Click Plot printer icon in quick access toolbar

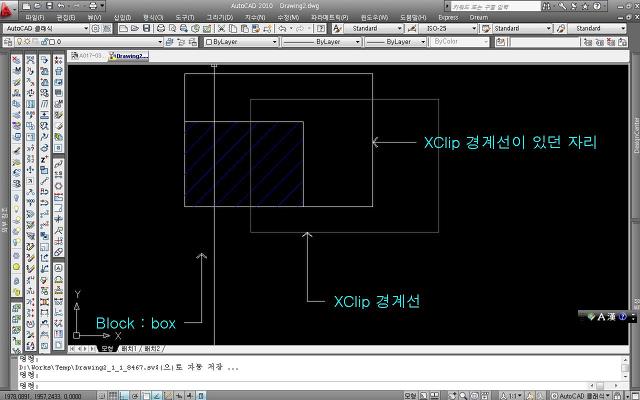coord(93,6)
